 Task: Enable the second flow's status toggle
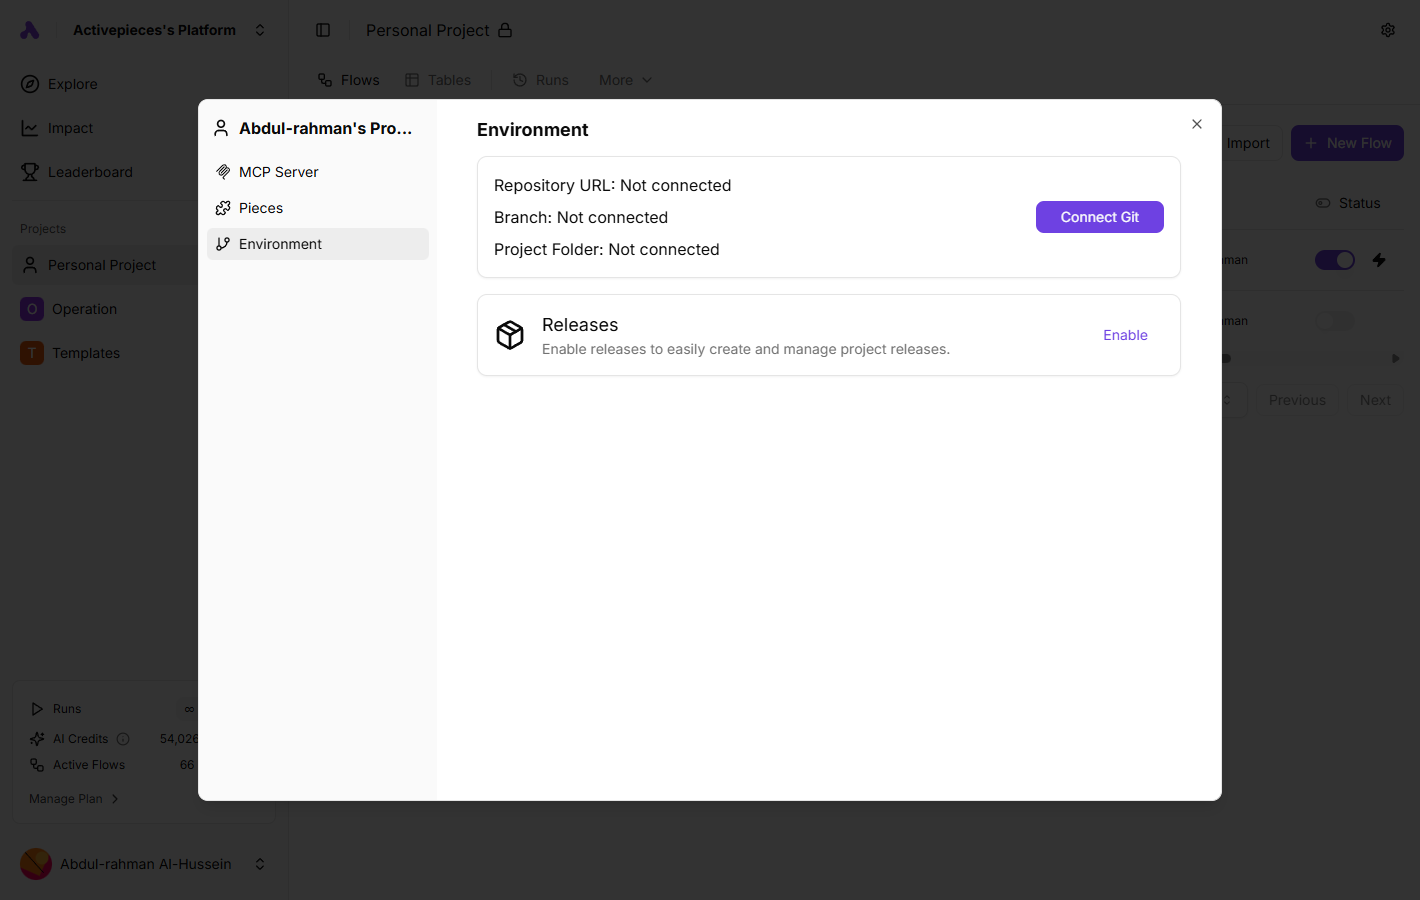click(1335, 320)
